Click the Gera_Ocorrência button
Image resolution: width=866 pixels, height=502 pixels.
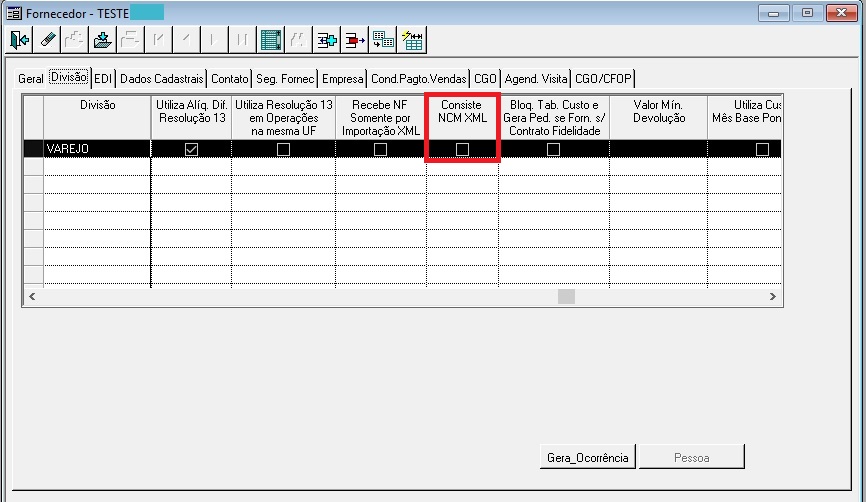[x=588, y=457]
